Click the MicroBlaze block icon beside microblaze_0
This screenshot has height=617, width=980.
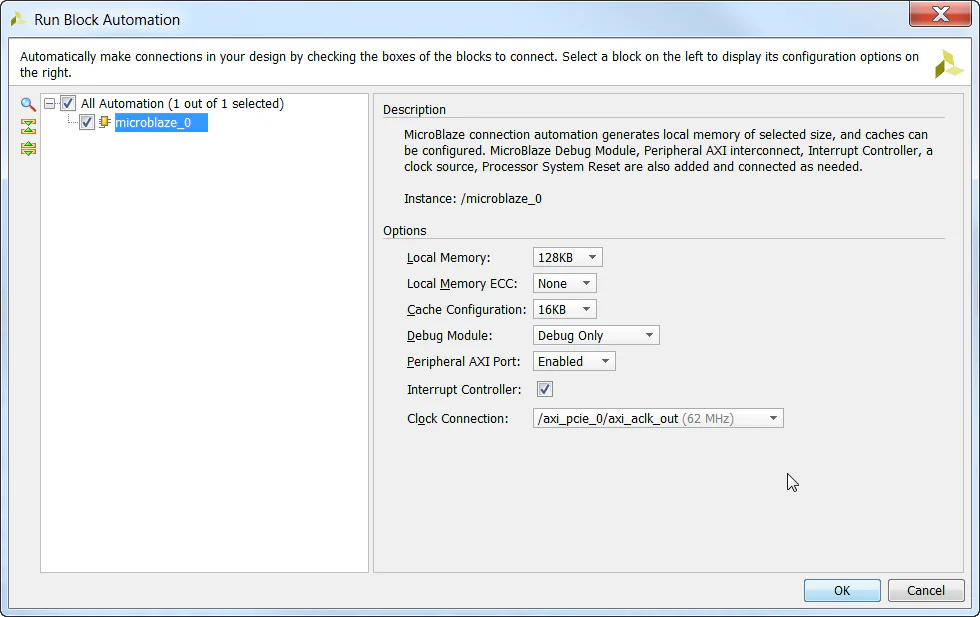coord(105,122)
